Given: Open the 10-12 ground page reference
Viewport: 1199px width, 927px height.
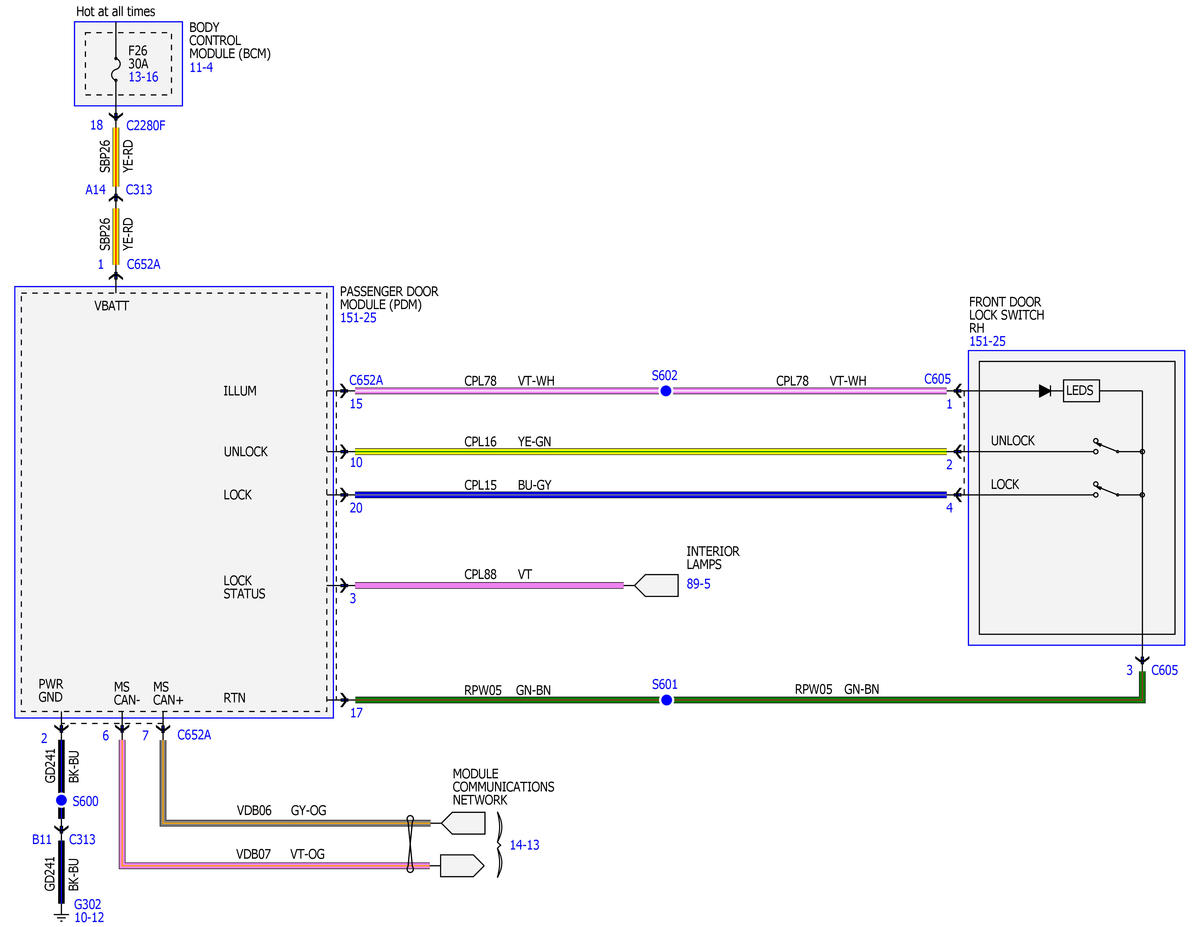Looking at the screenshot, I should [89, 917].
